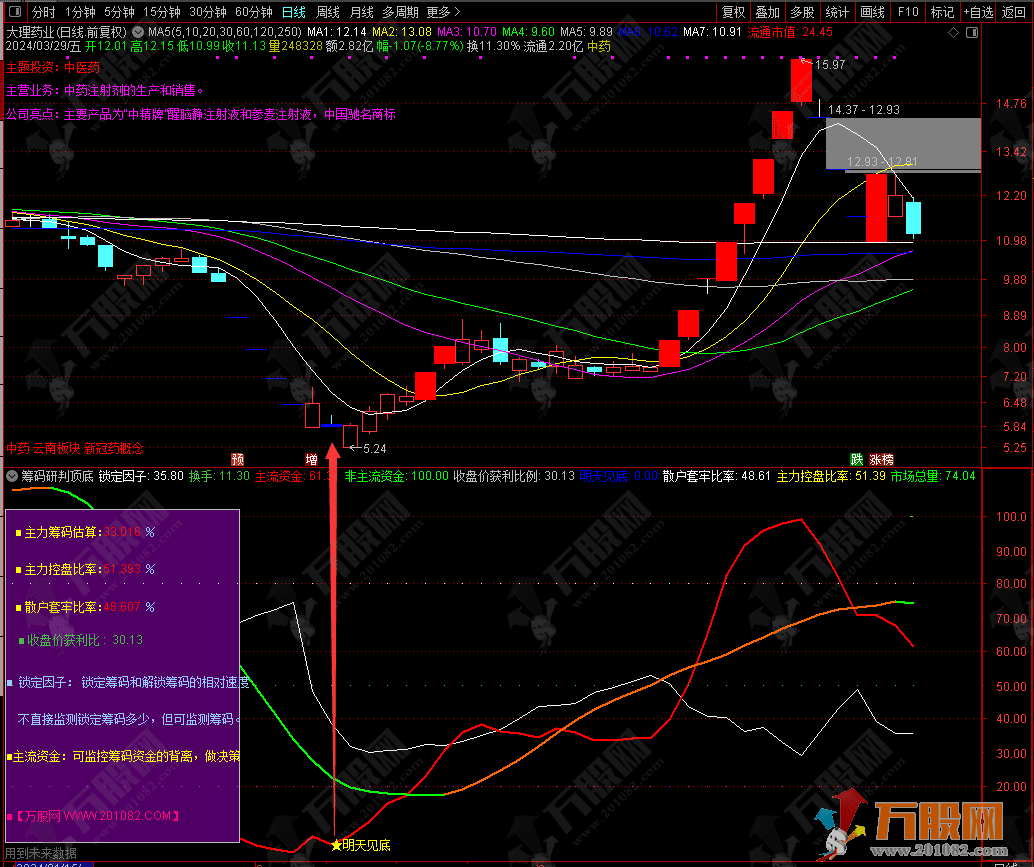Switch to the 5分钟 period
This screenshot has height=867, width=1034.
[x=119, y=12]
